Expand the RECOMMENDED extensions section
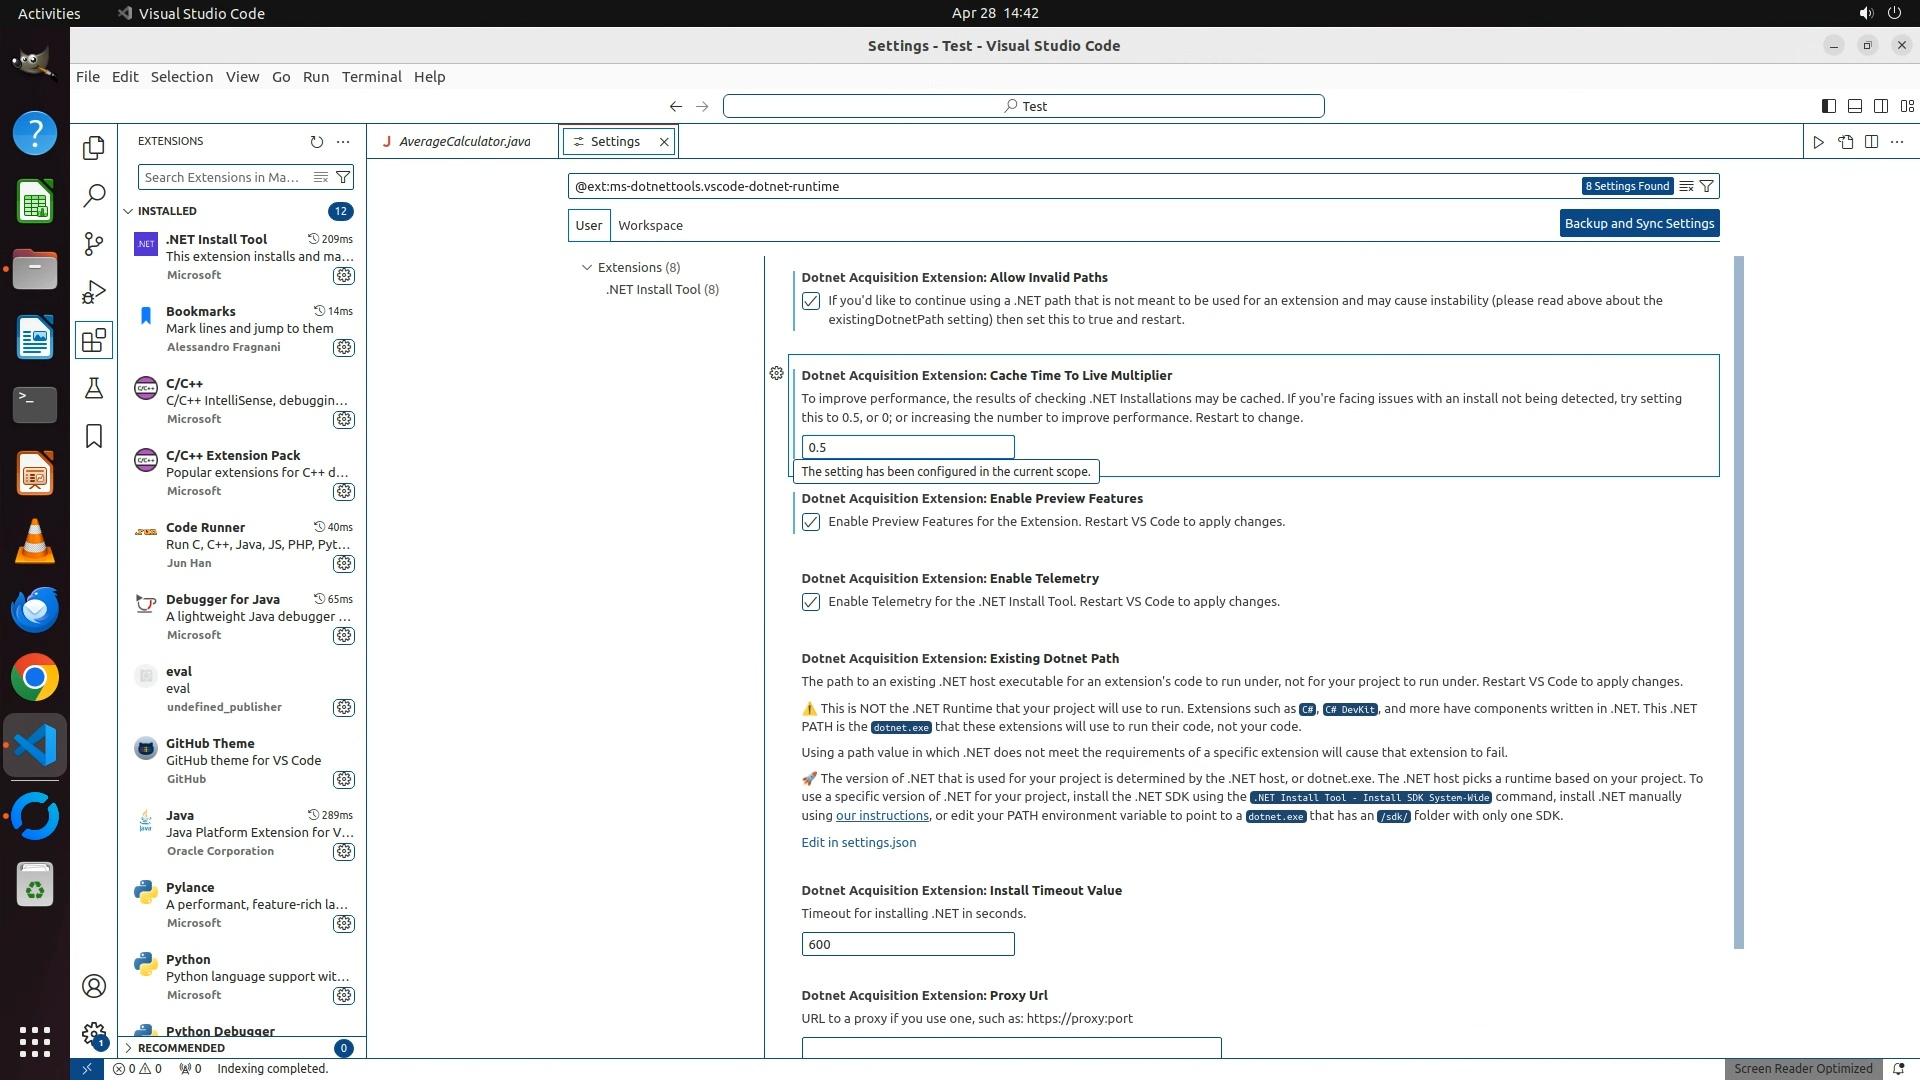1920x1080 pixels. coord(129,1048)
